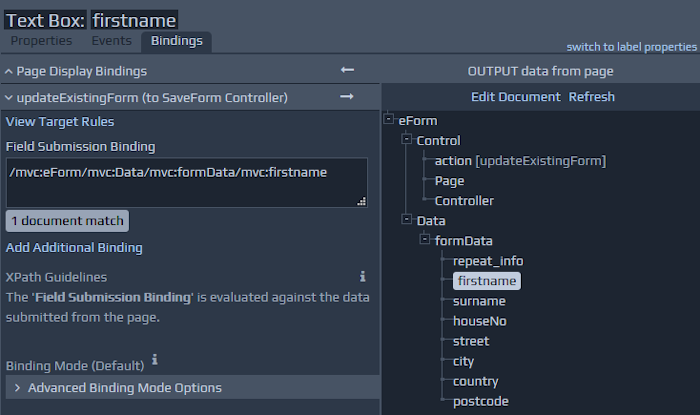
Task: Select the Controller tree node
Action: (x=464, y=201)
